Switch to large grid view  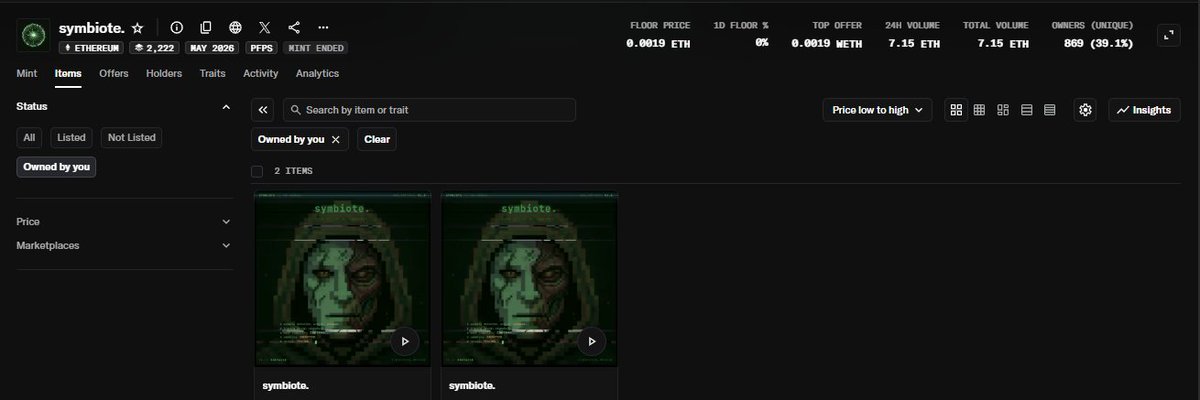(957, 110)
